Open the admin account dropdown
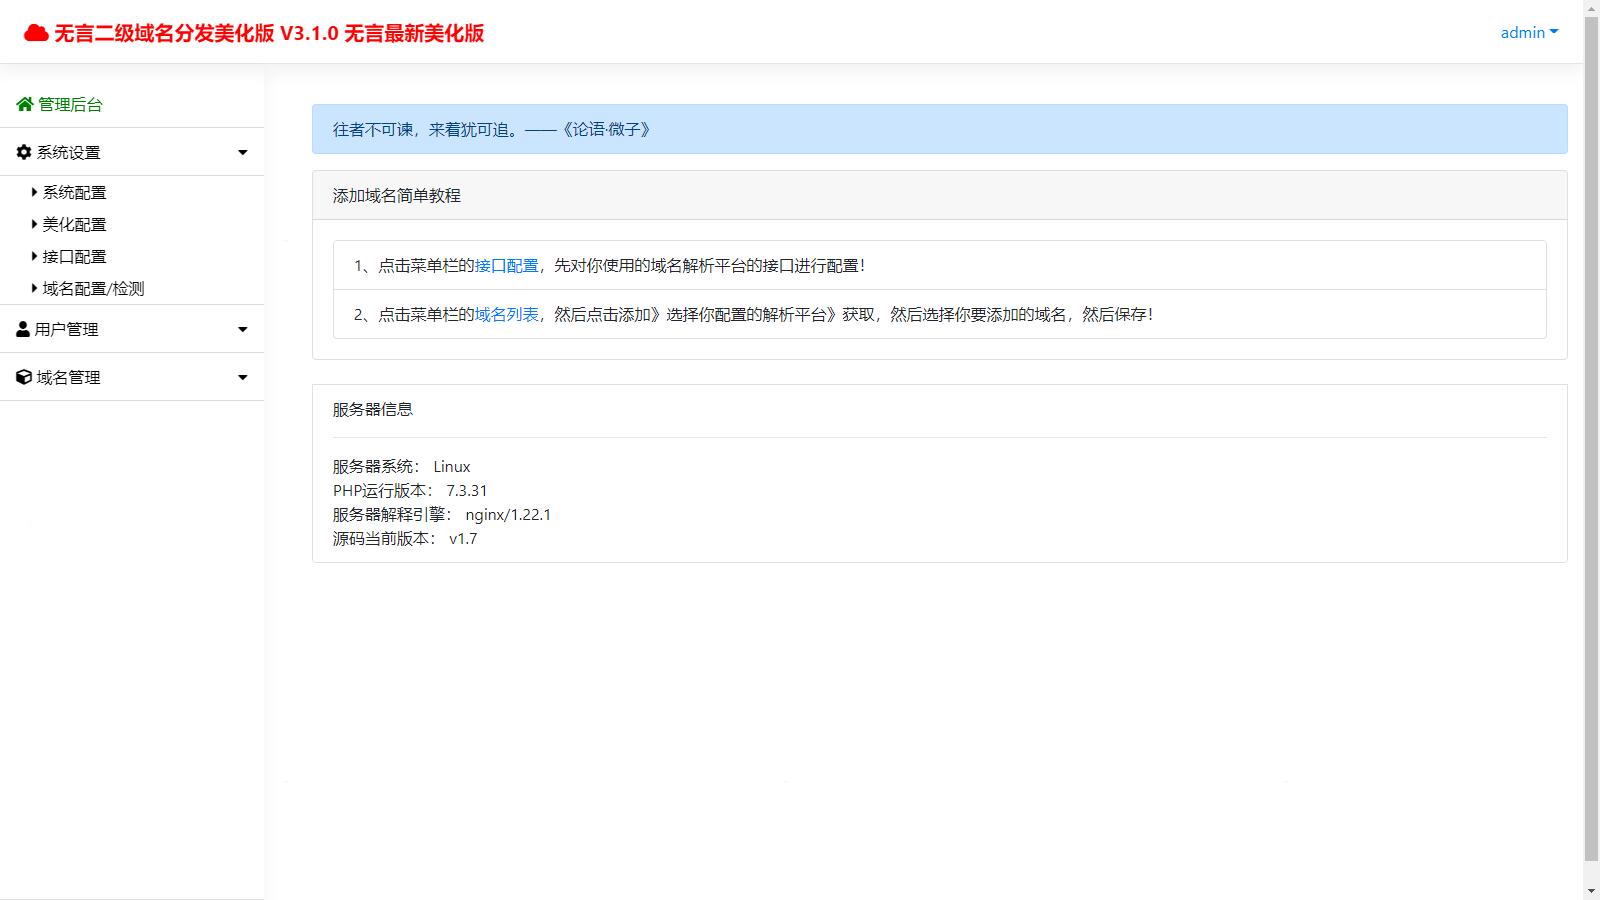 point(1527,32)
